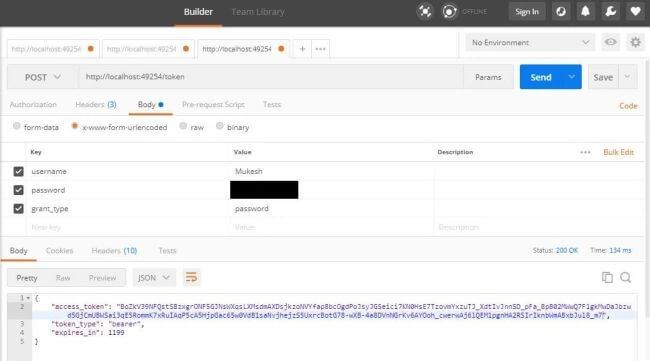Uncheck the grant_type parameter checkbox
Viewport: 650px width, 361px height.
tap(18, 208)
